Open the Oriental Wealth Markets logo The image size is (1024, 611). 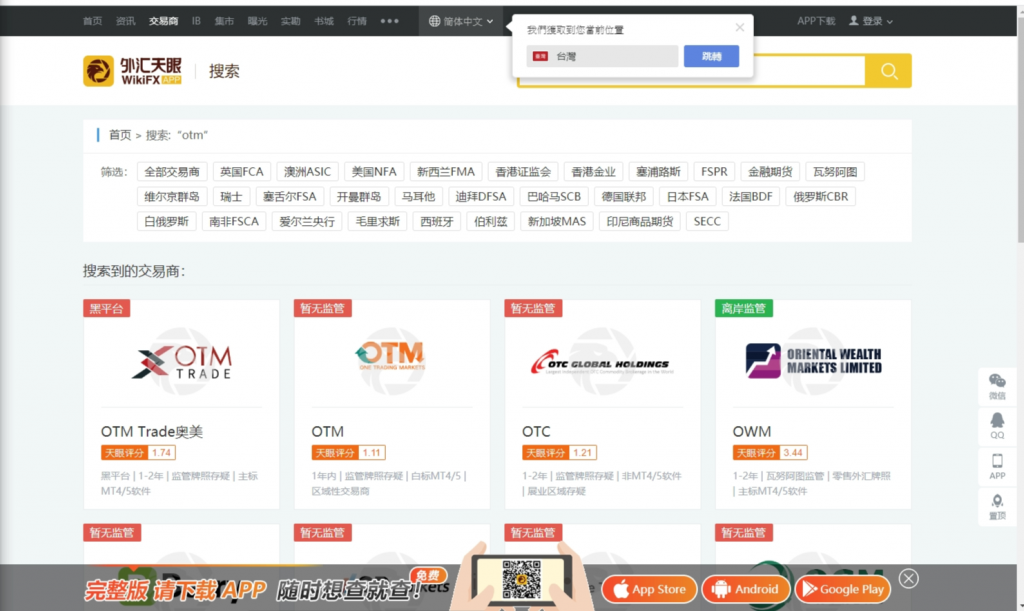(x=813, y=361)
